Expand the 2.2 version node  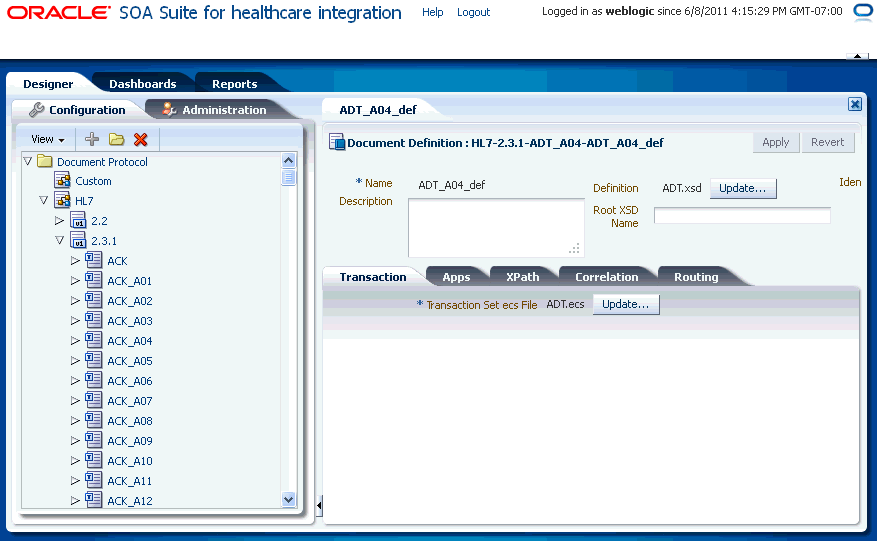click(x=59, y=220)
